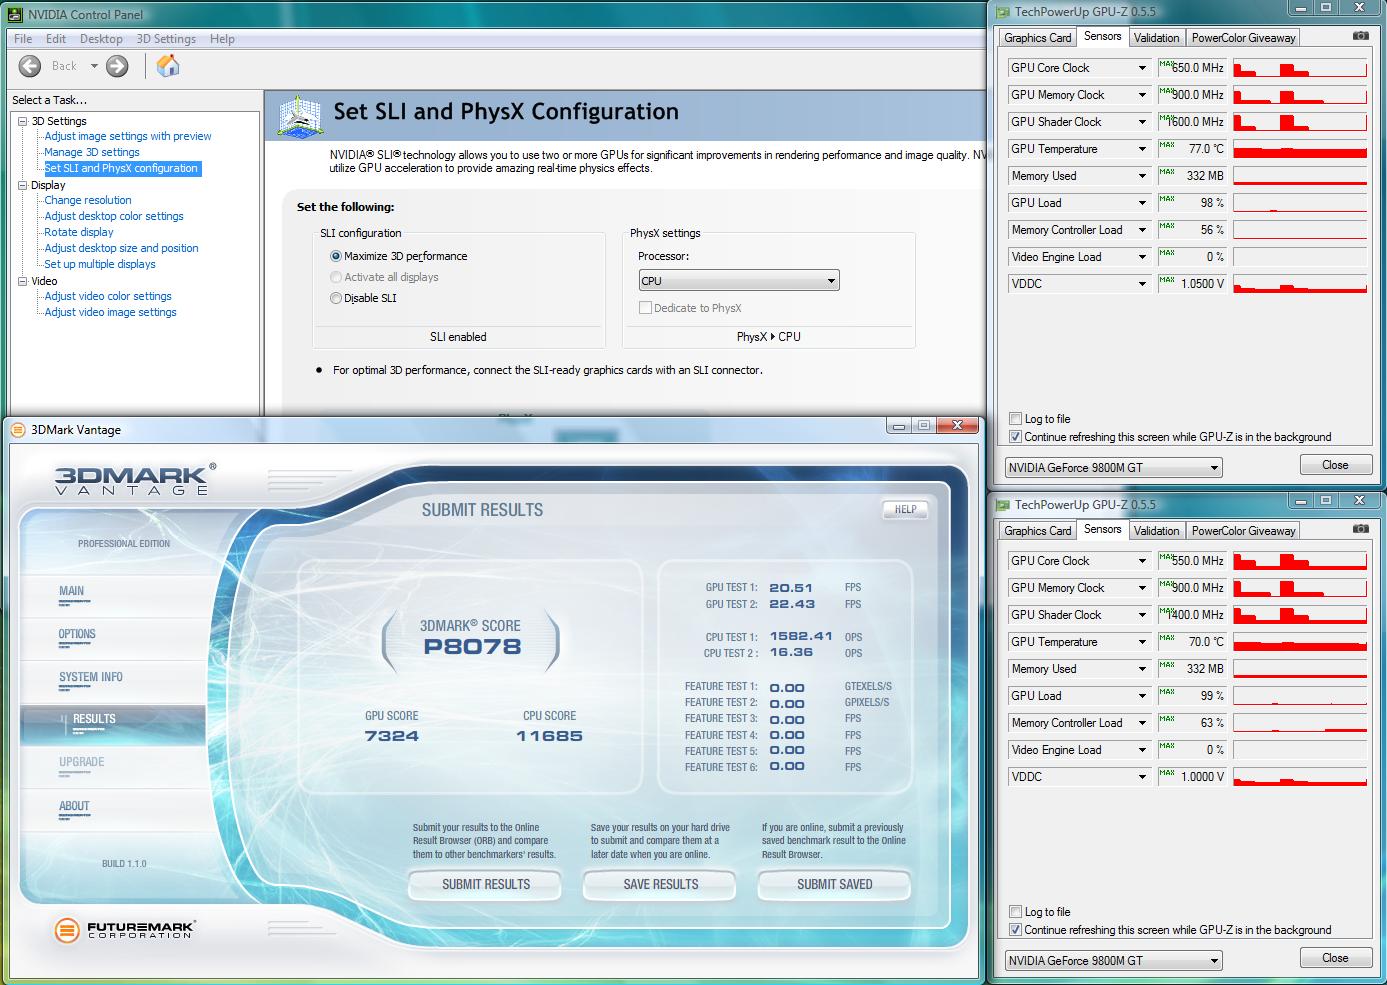
Task: Open Change resolution task
Action: [88, 200]
